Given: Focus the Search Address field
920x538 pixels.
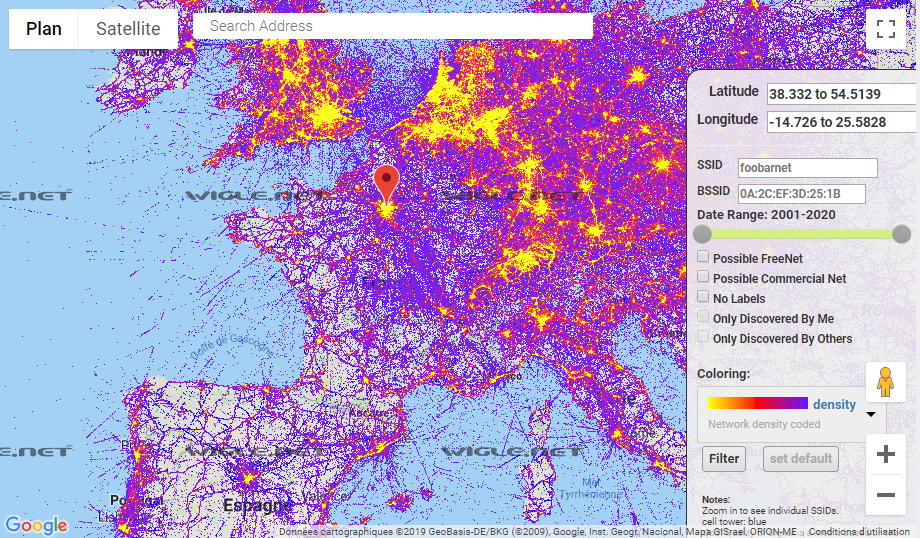Looking at the screenshot, I should tap(392, 26).
